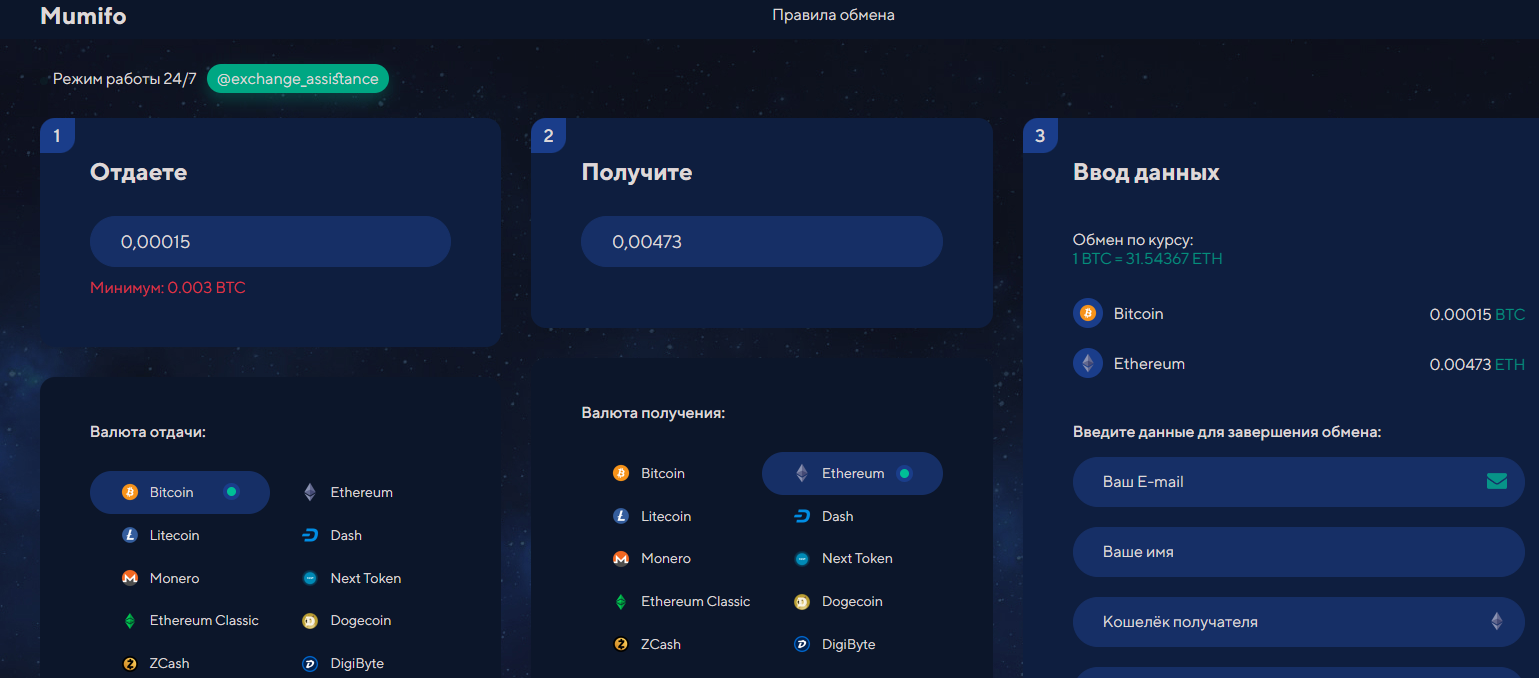
Task: Focus the Отдаете amount field
Action: tap(270, 241)
